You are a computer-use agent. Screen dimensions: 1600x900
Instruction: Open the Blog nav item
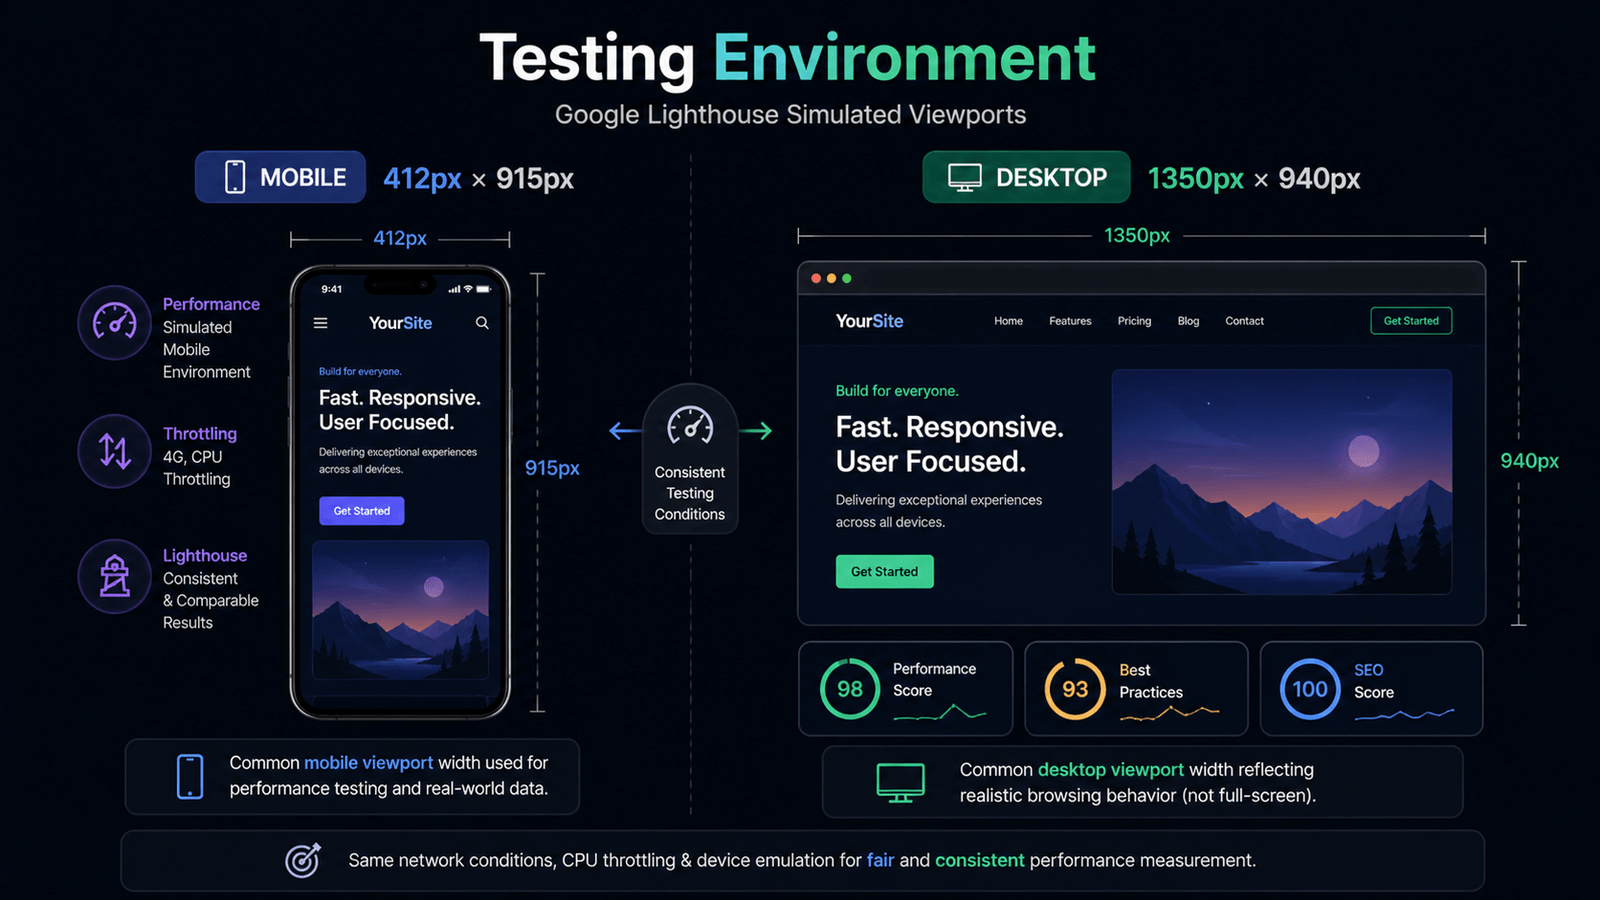pyautogui.click(x=1188, y=321)
